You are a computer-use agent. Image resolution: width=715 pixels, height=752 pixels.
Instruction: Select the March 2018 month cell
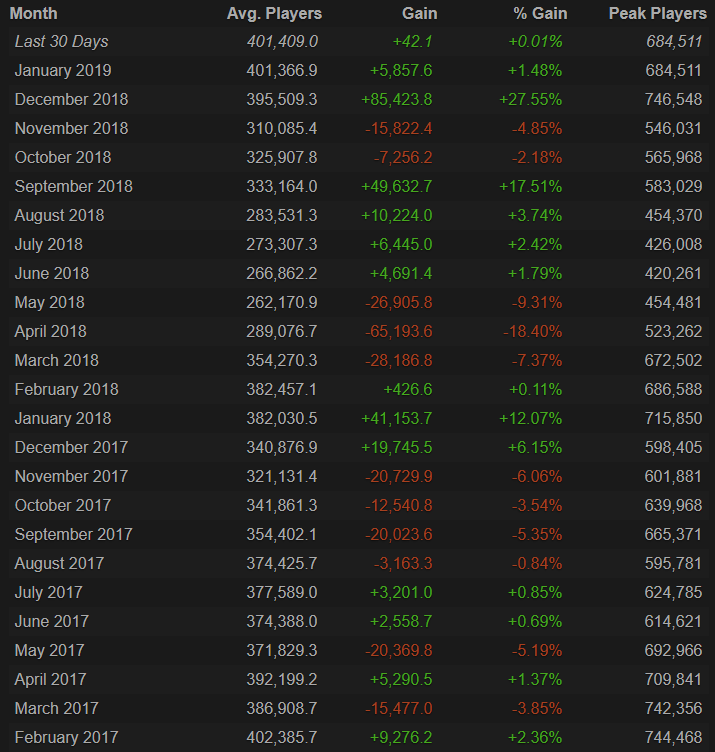point(57,360)
